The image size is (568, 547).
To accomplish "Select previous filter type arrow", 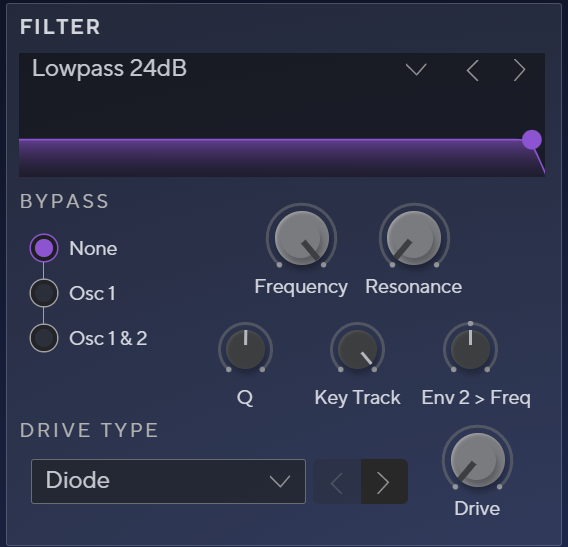I will coord(472,70).
